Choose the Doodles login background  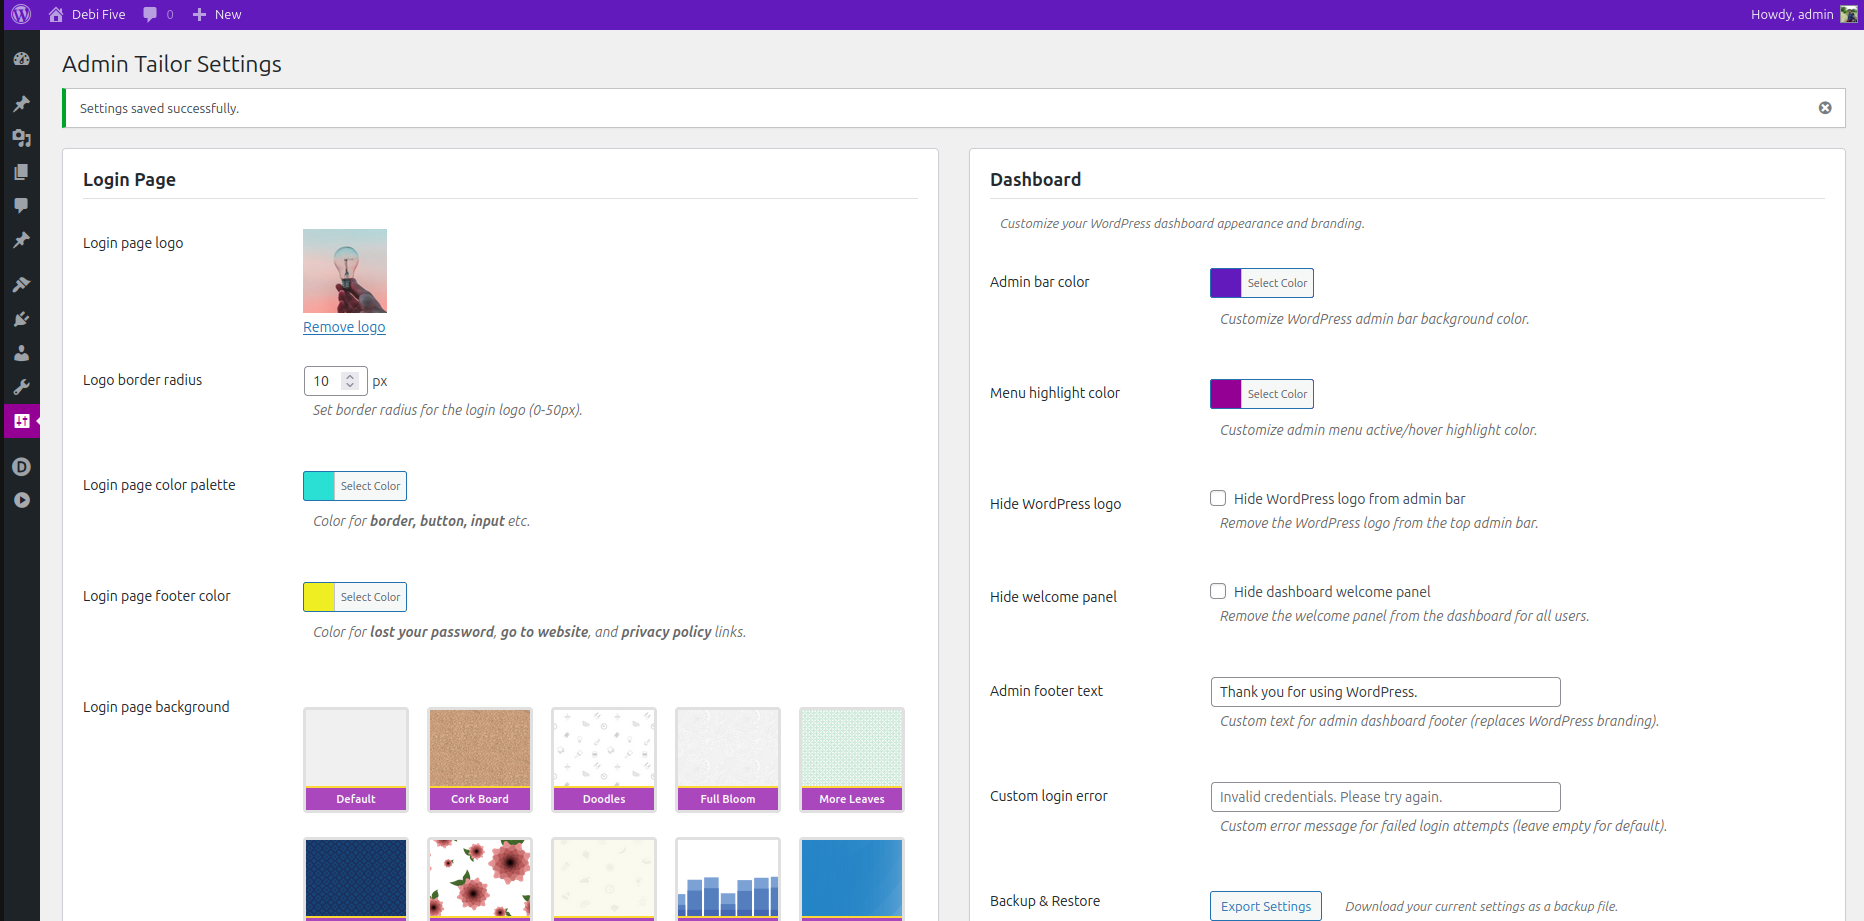point(604,760)
